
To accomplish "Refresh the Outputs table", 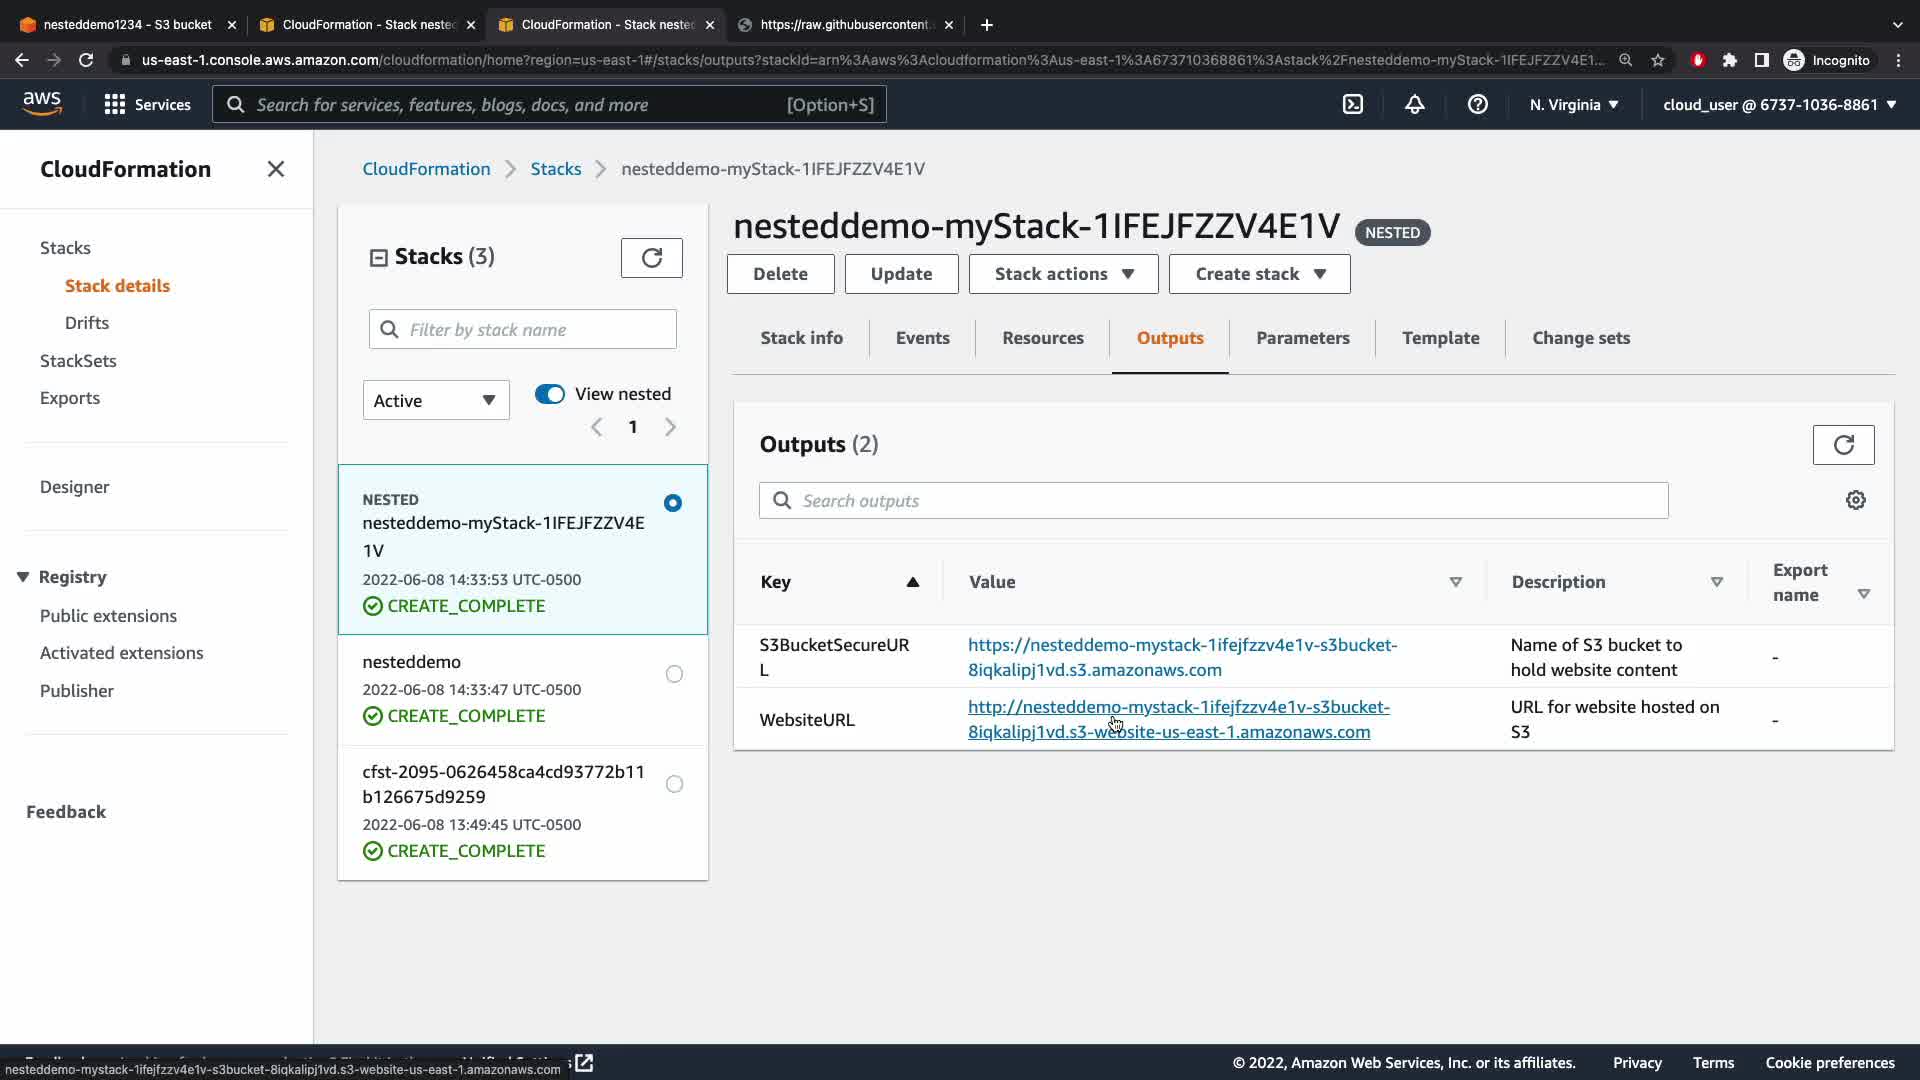I will pos(1842,445).
